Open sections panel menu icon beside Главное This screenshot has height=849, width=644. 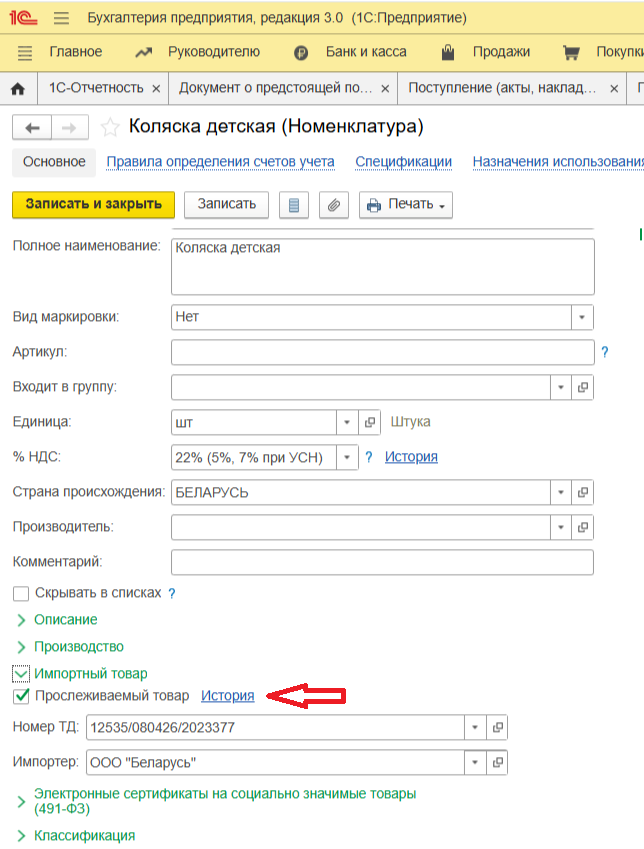tap(25, 53)
